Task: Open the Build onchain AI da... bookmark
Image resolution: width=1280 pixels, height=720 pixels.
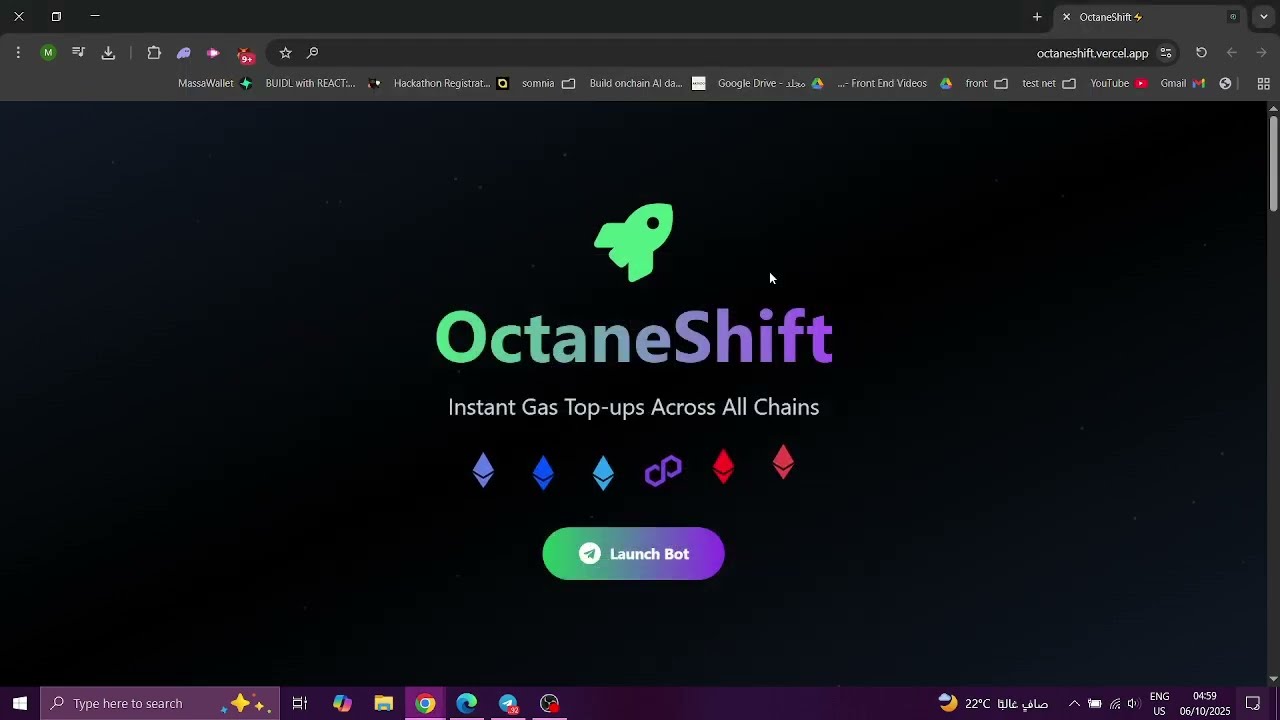Action: (647, 84)
